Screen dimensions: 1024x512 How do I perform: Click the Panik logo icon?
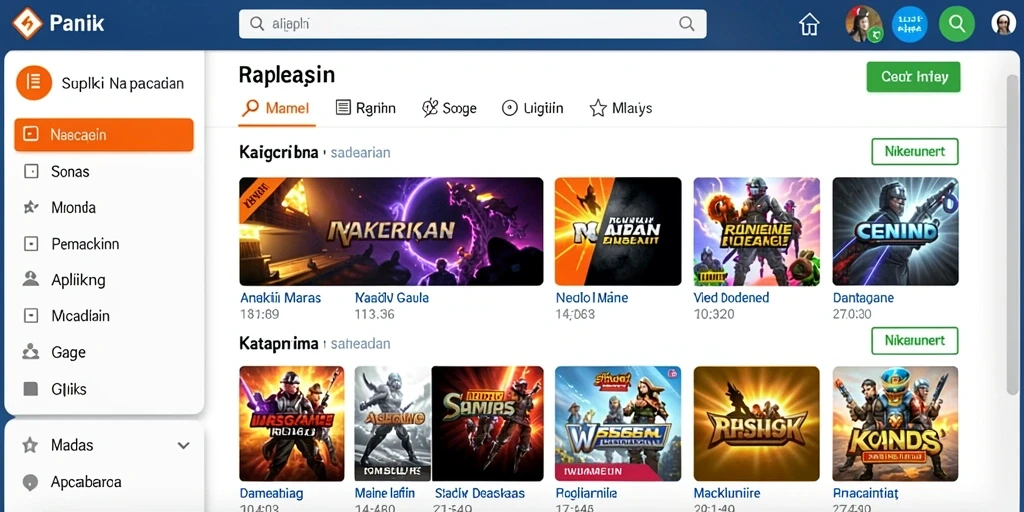click(x=27, y=24)
